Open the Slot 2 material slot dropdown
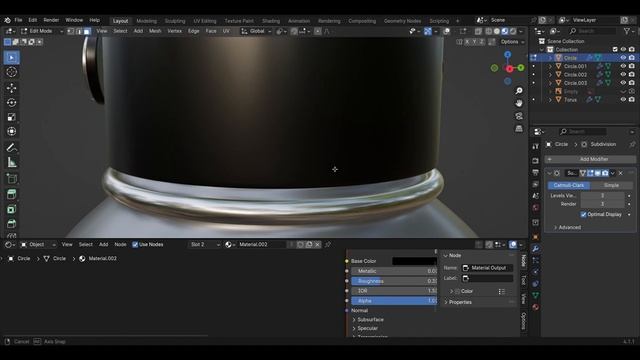Image resolution: width=640 pixels, height=360 pixels. tap(205, 244)
